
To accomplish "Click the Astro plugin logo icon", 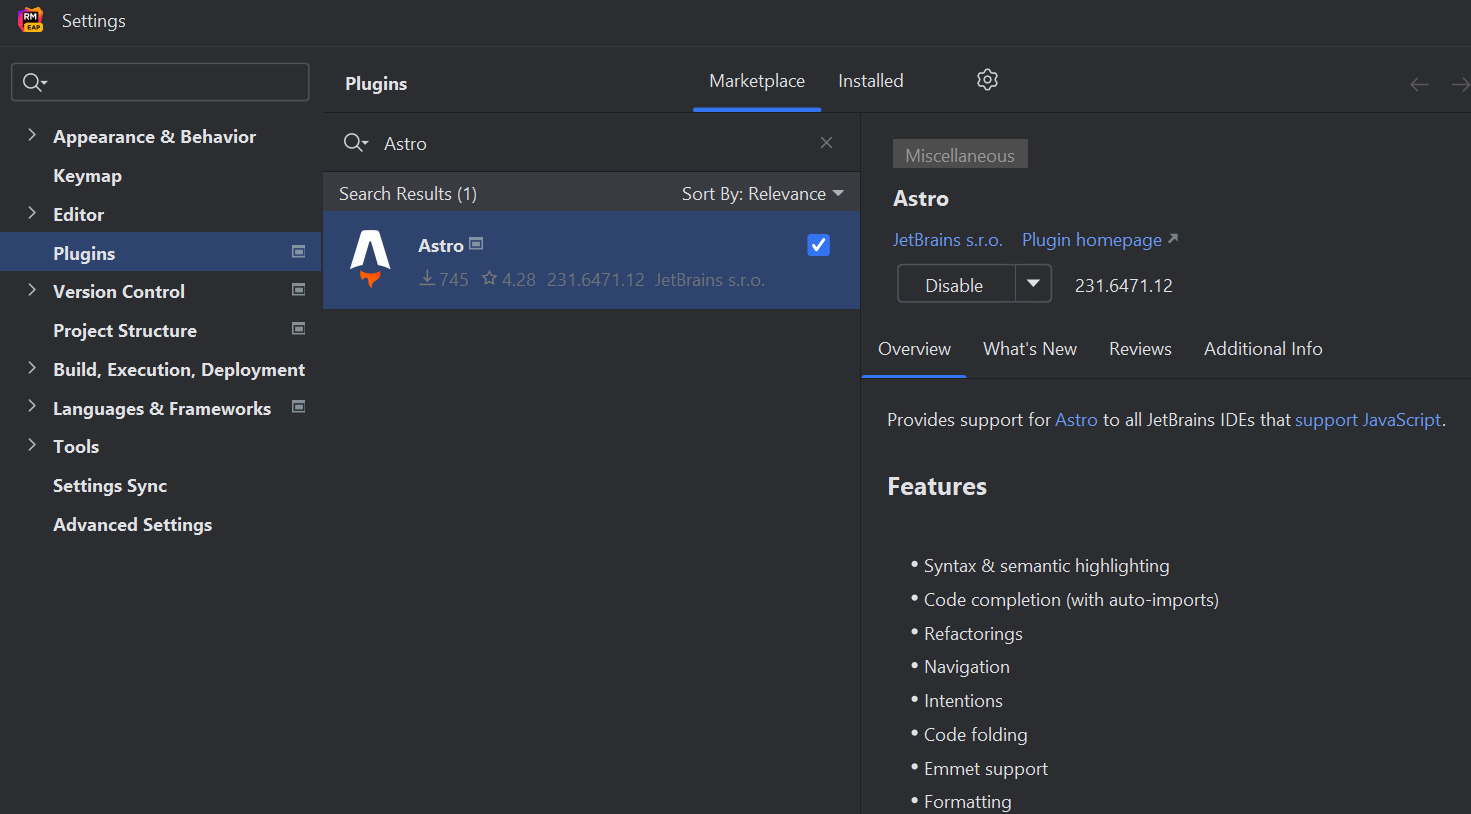I will [370, 258].
